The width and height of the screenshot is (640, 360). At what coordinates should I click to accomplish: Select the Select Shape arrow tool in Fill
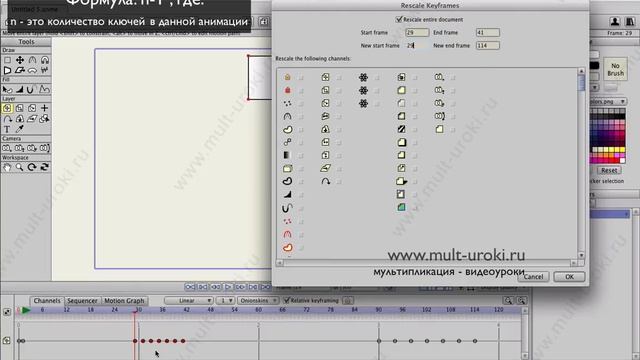(x=7, y=89)
